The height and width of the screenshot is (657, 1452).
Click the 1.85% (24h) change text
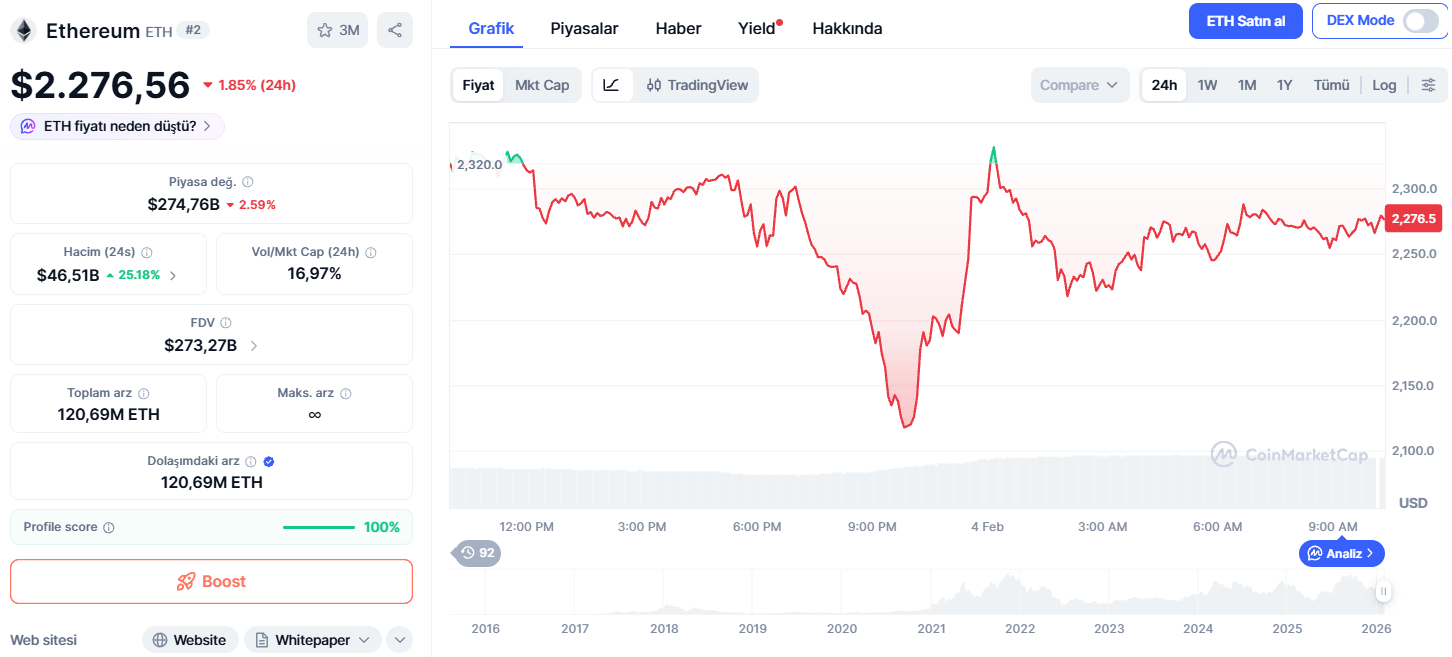(x=249, y=85)
